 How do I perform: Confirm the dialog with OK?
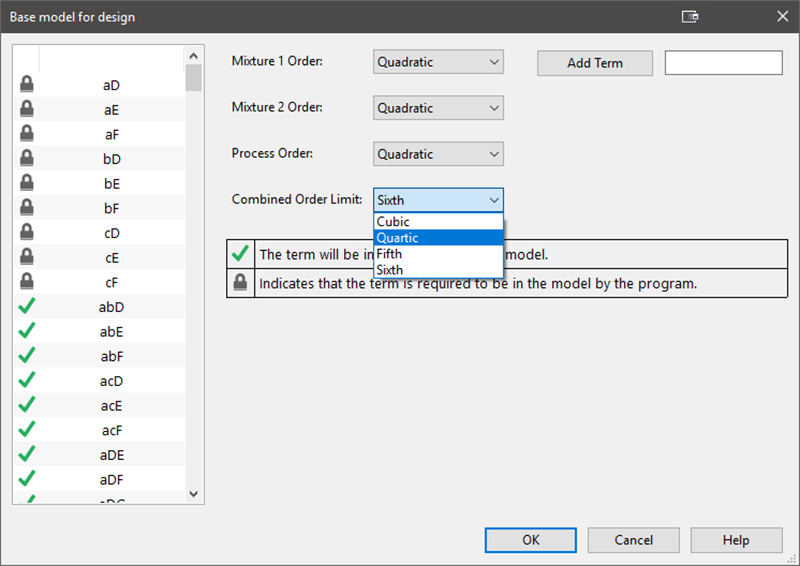click(x=530, y=540)
